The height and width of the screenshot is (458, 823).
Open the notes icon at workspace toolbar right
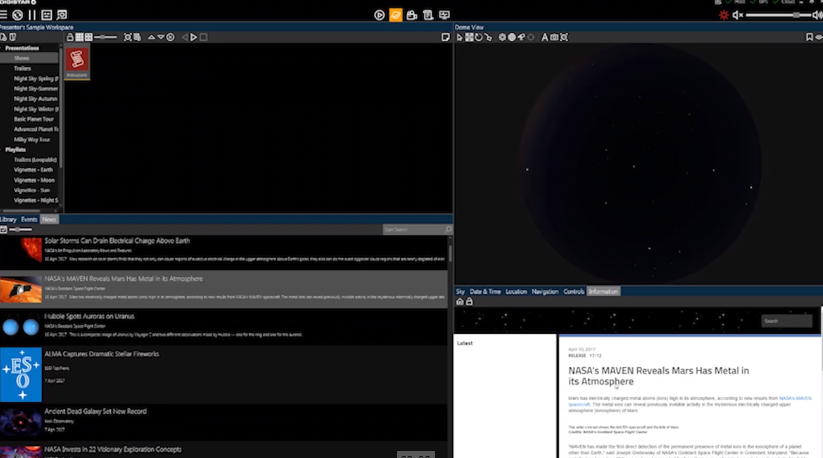pos(446,37)
